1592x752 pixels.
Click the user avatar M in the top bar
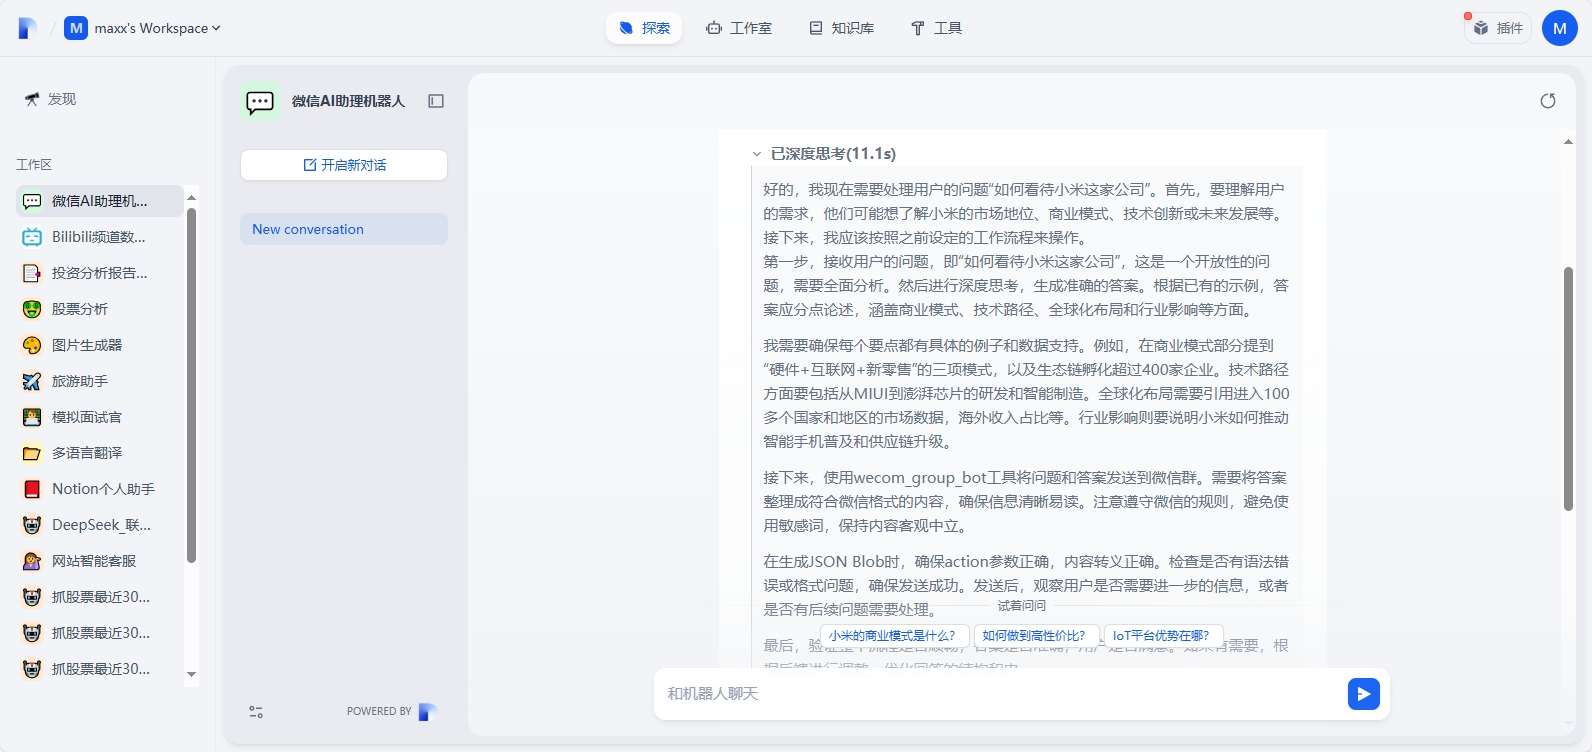pyautogui.click(x=1560, y=28)
